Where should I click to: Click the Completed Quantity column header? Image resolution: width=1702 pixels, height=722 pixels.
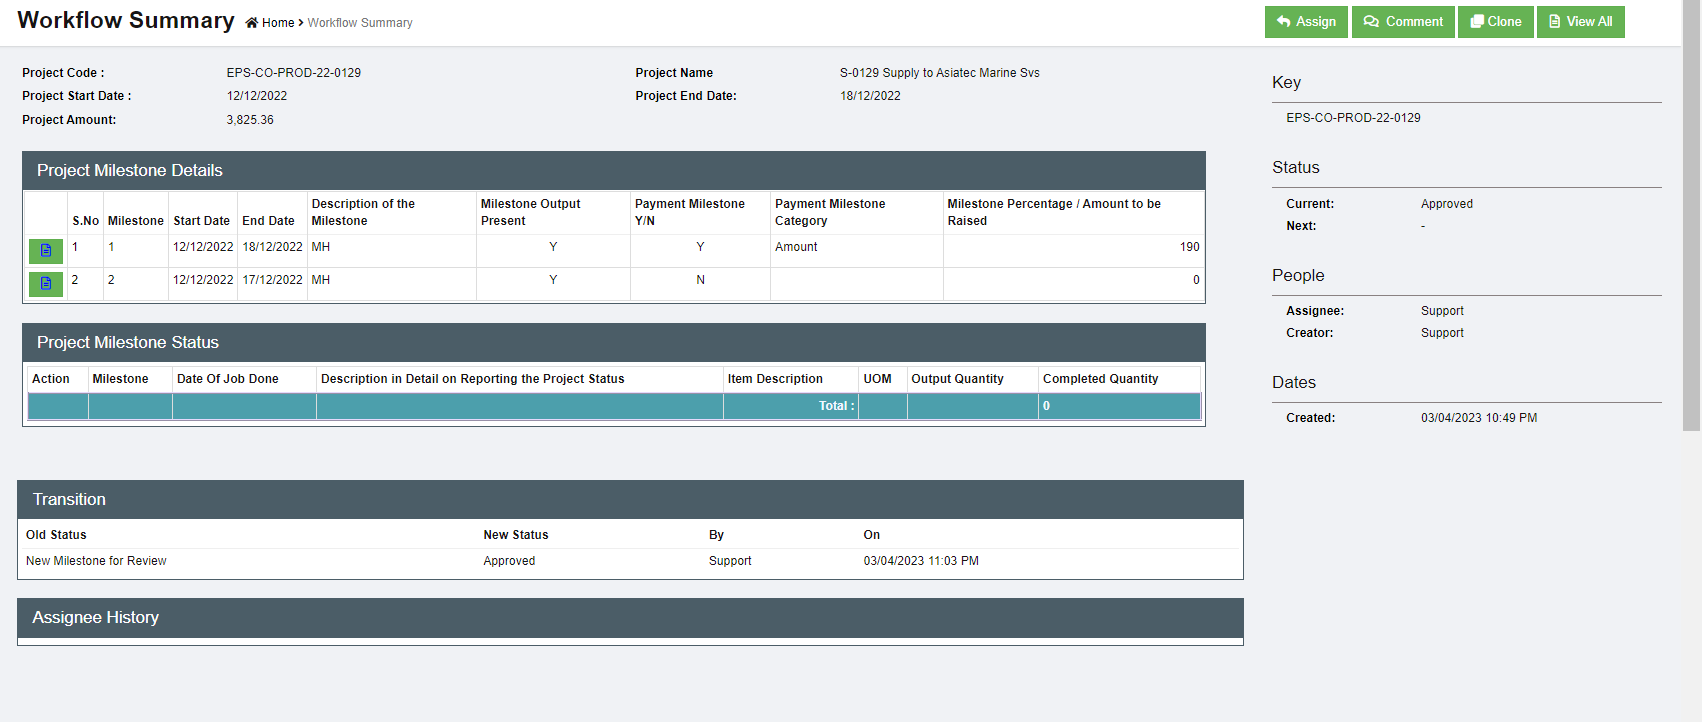coord(1100,379)
